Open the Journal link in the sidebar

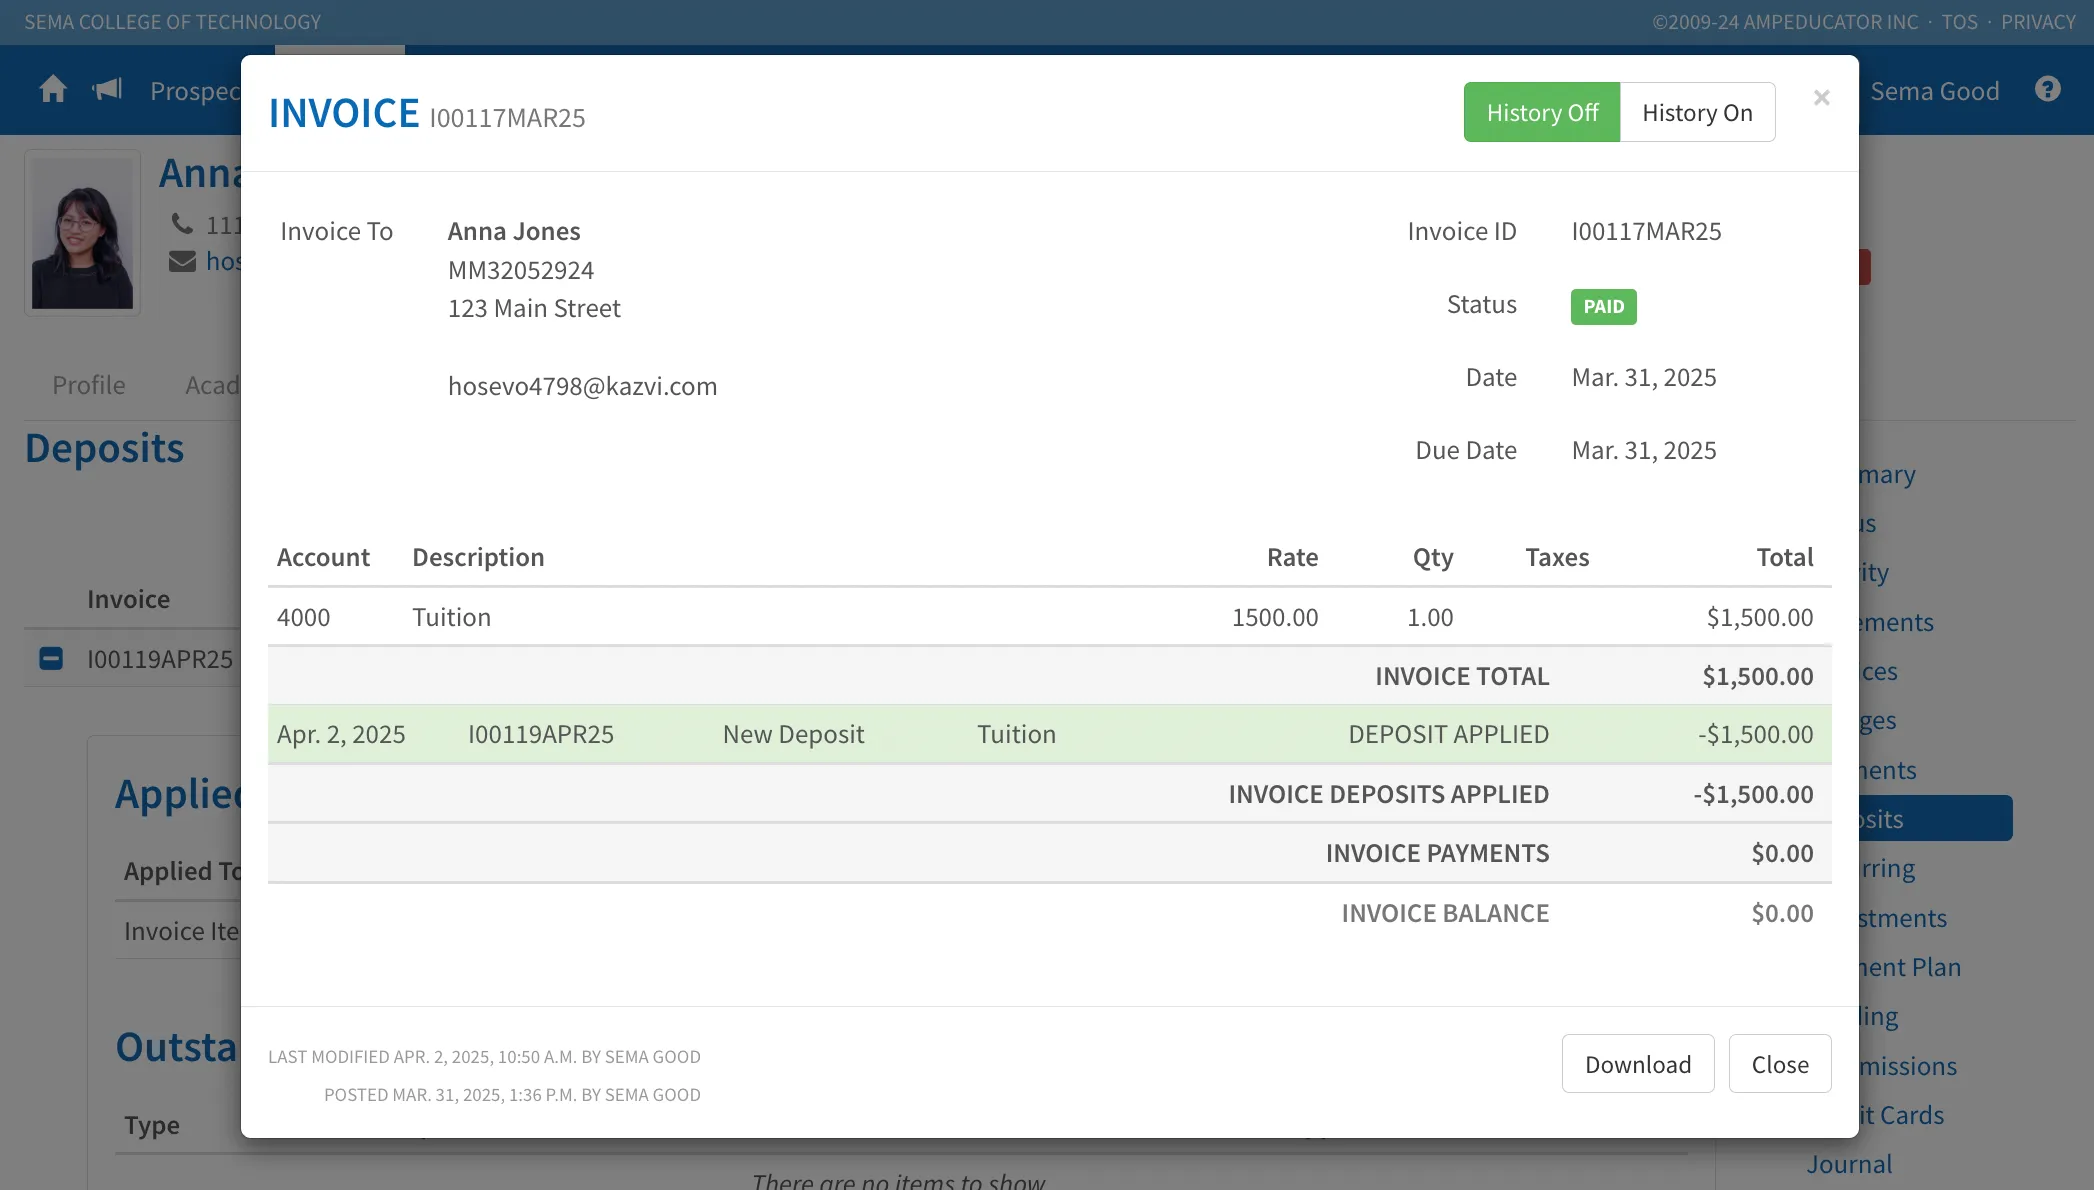pos(1849,1164)
